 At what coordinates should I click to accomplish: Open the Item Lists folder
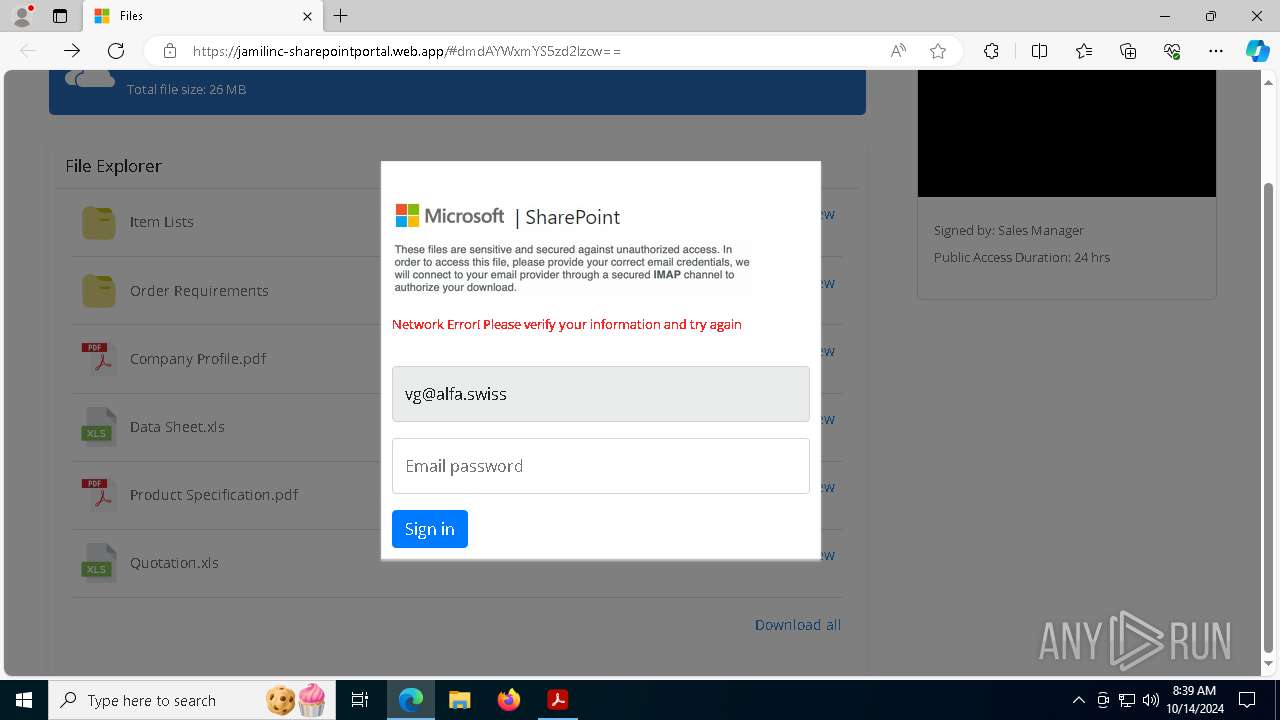(x=162, y=222)
